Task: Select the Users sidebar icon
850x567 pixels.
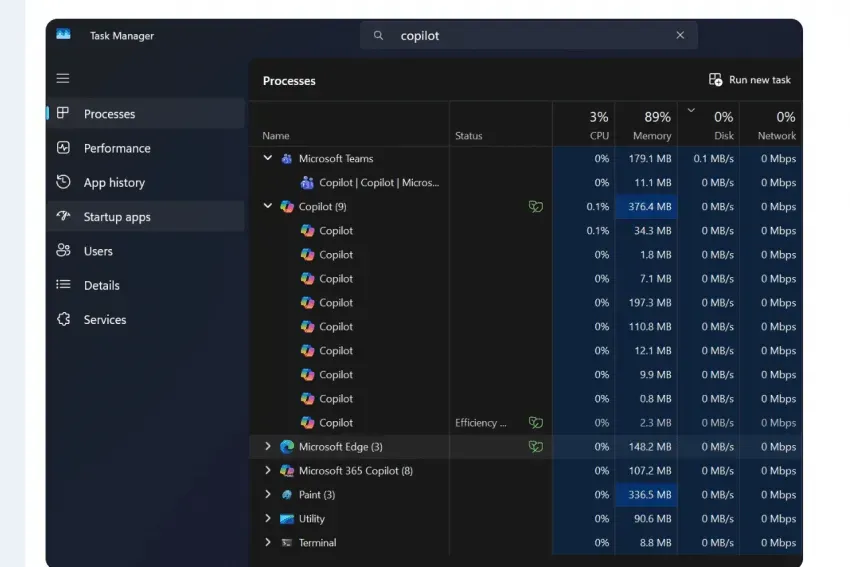Action: click(63, 250)
